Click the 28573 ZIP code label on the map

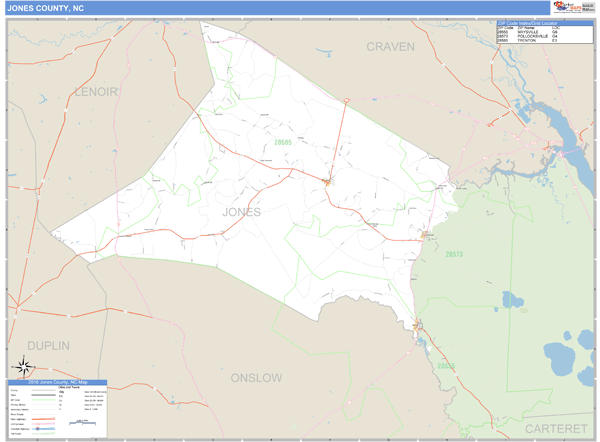(453, 254)
